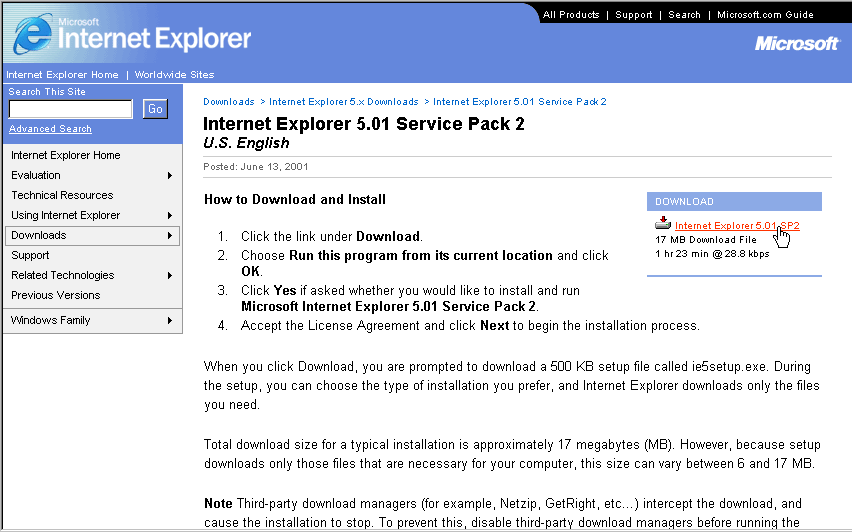Go to Microsoft.com Guide link

point(765,15)
